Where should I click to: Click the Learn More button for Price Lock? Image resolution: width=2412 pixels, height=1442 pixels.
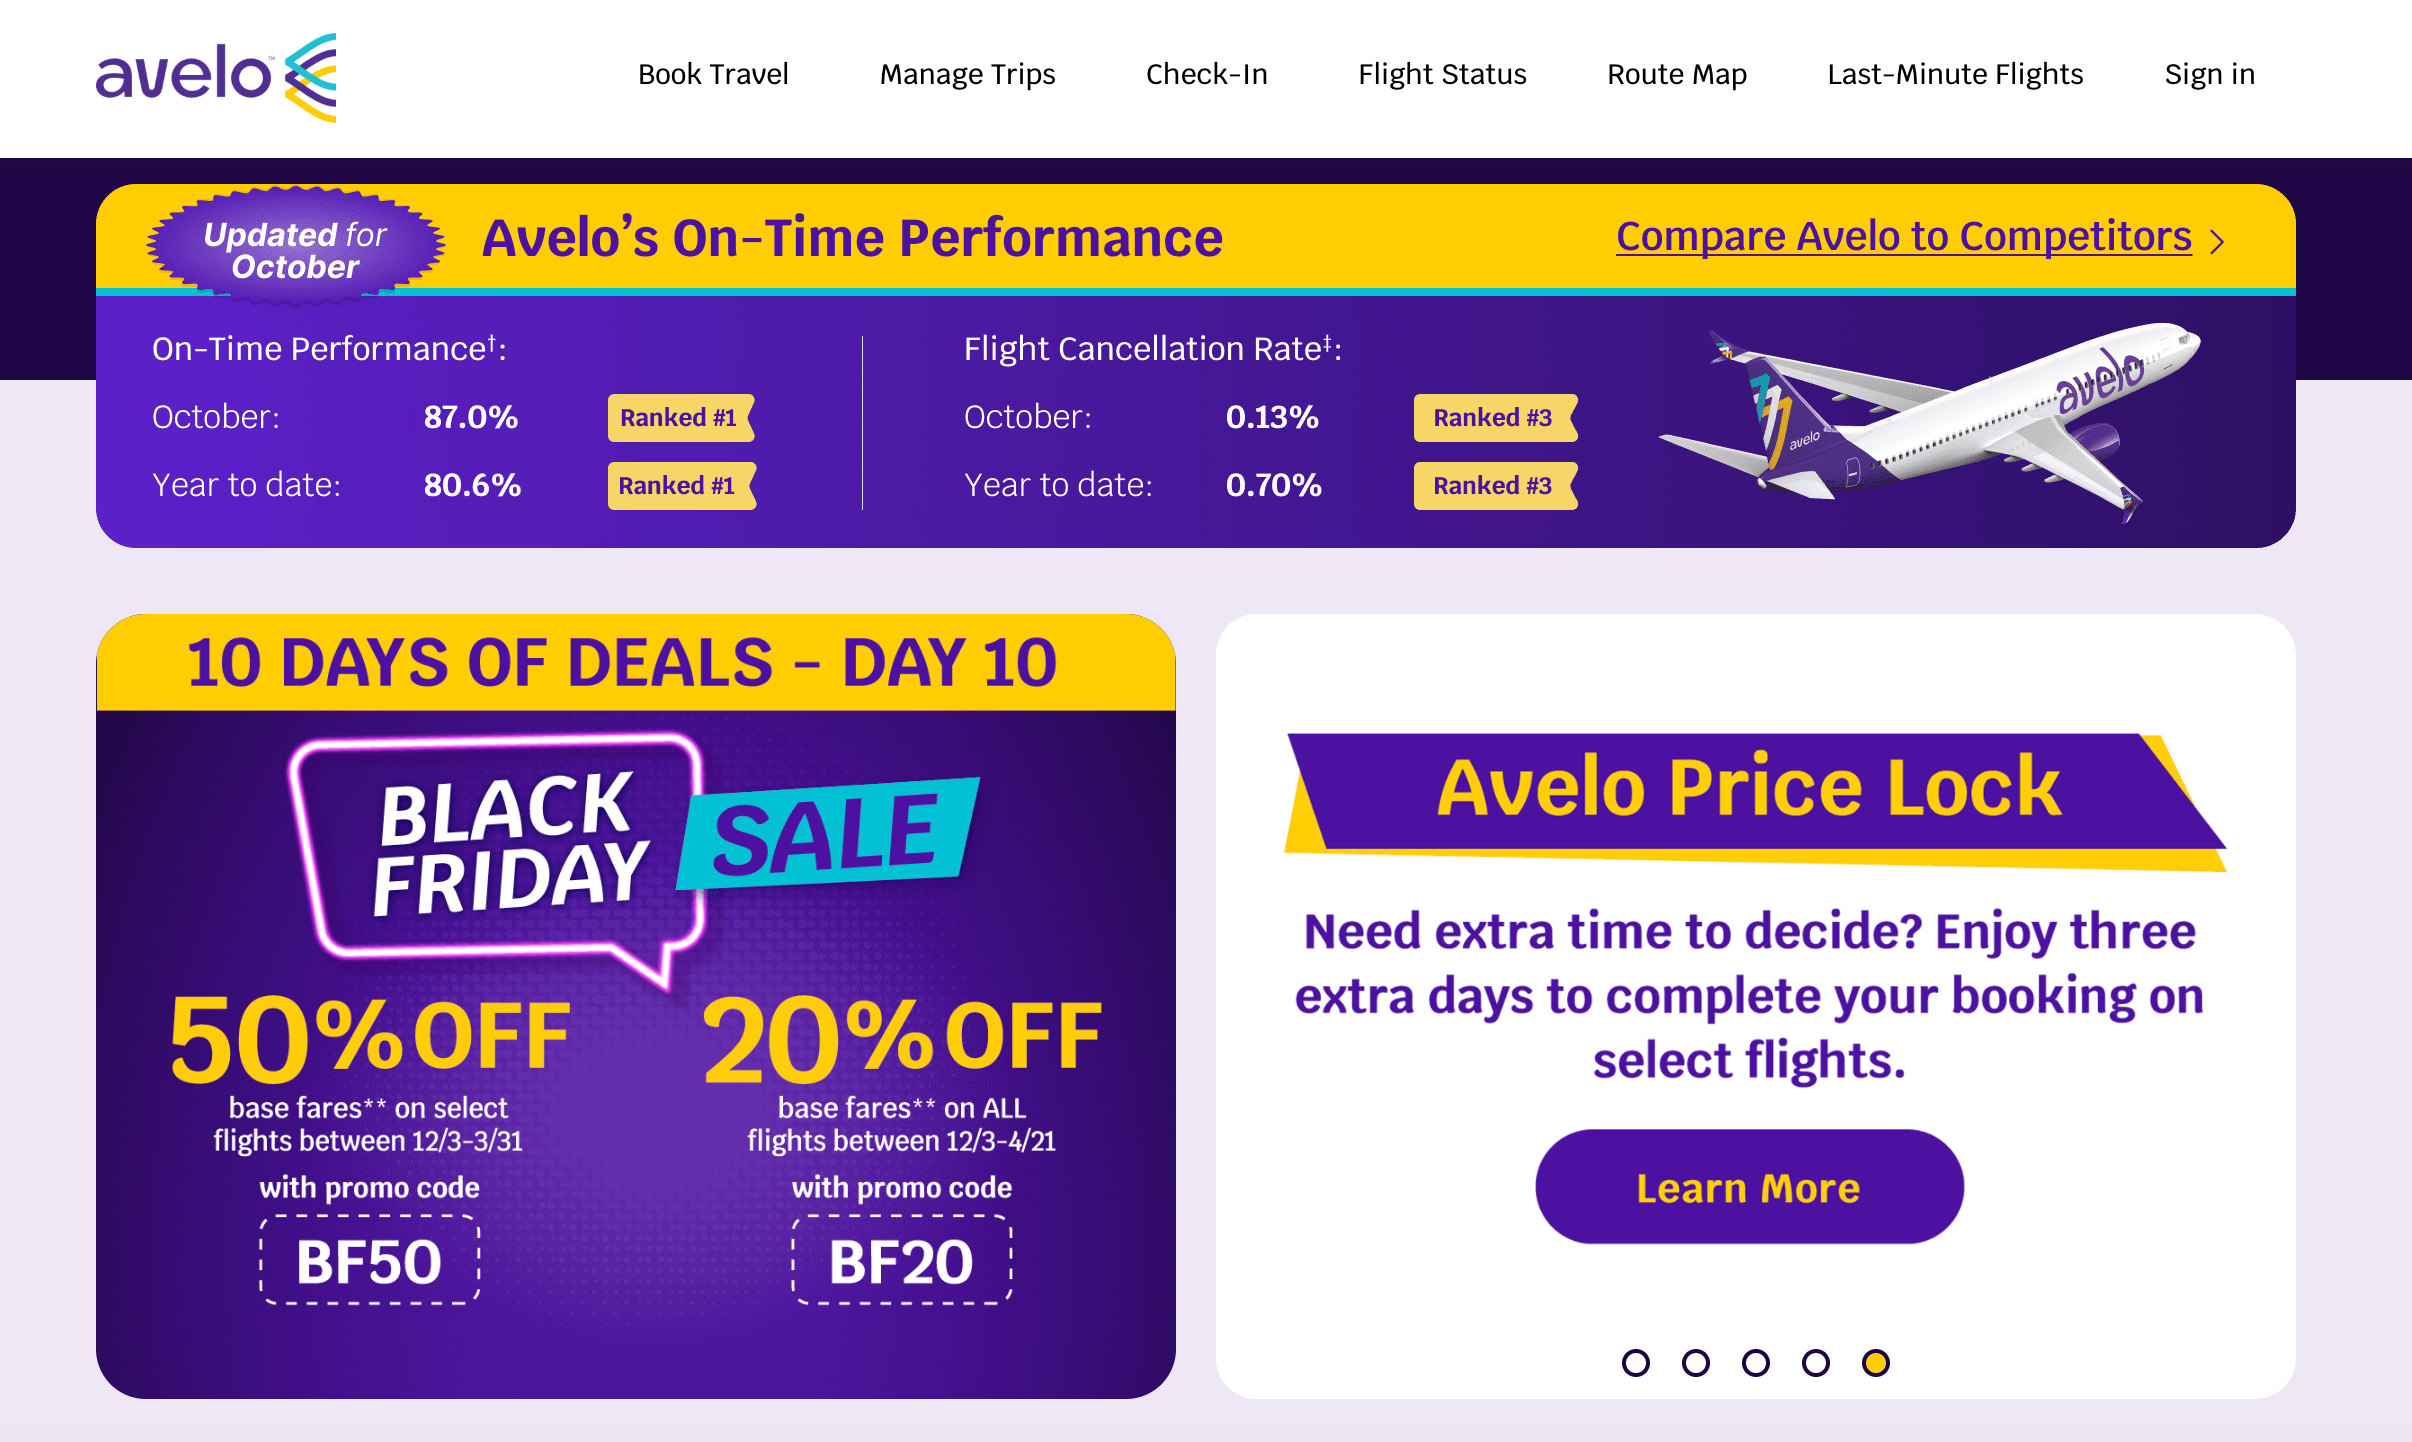tap(1748, 1187)
